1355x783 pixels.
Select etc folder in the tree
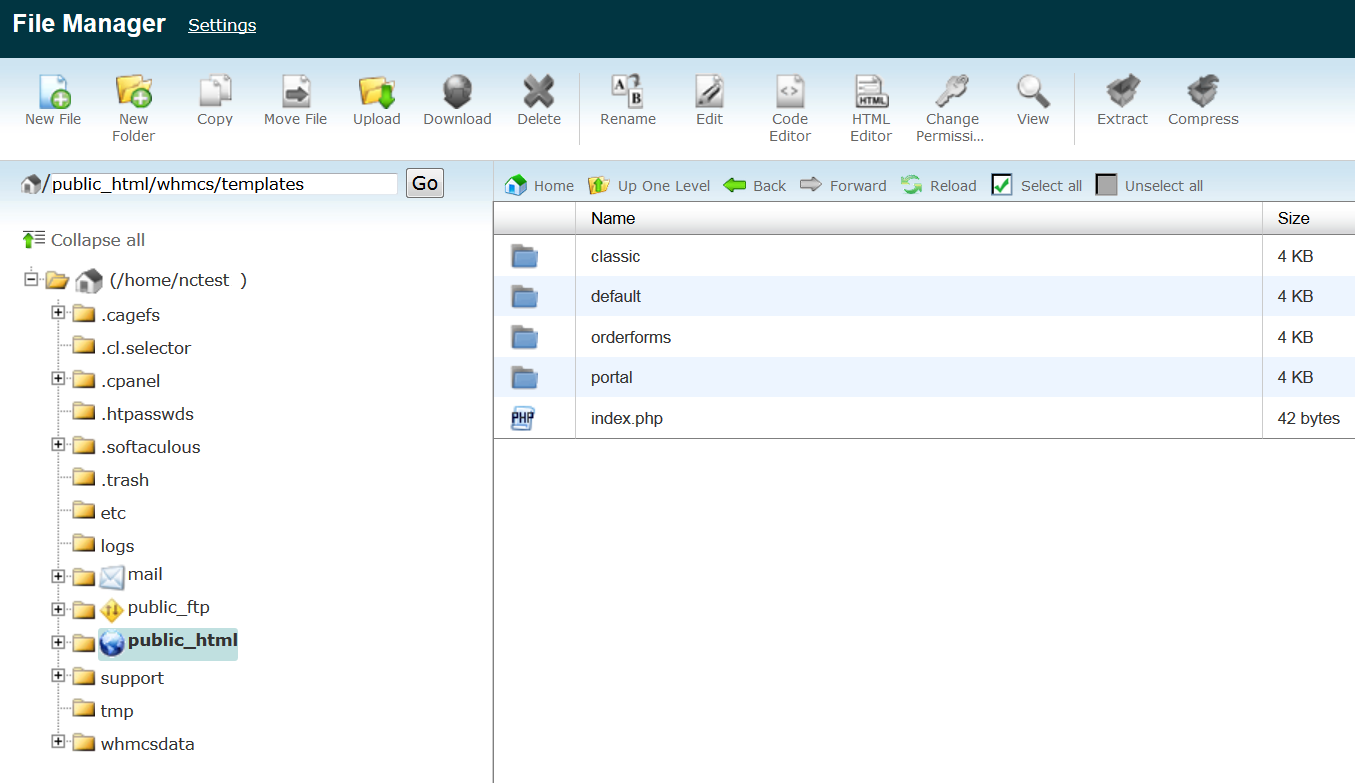tap(113, 513)
